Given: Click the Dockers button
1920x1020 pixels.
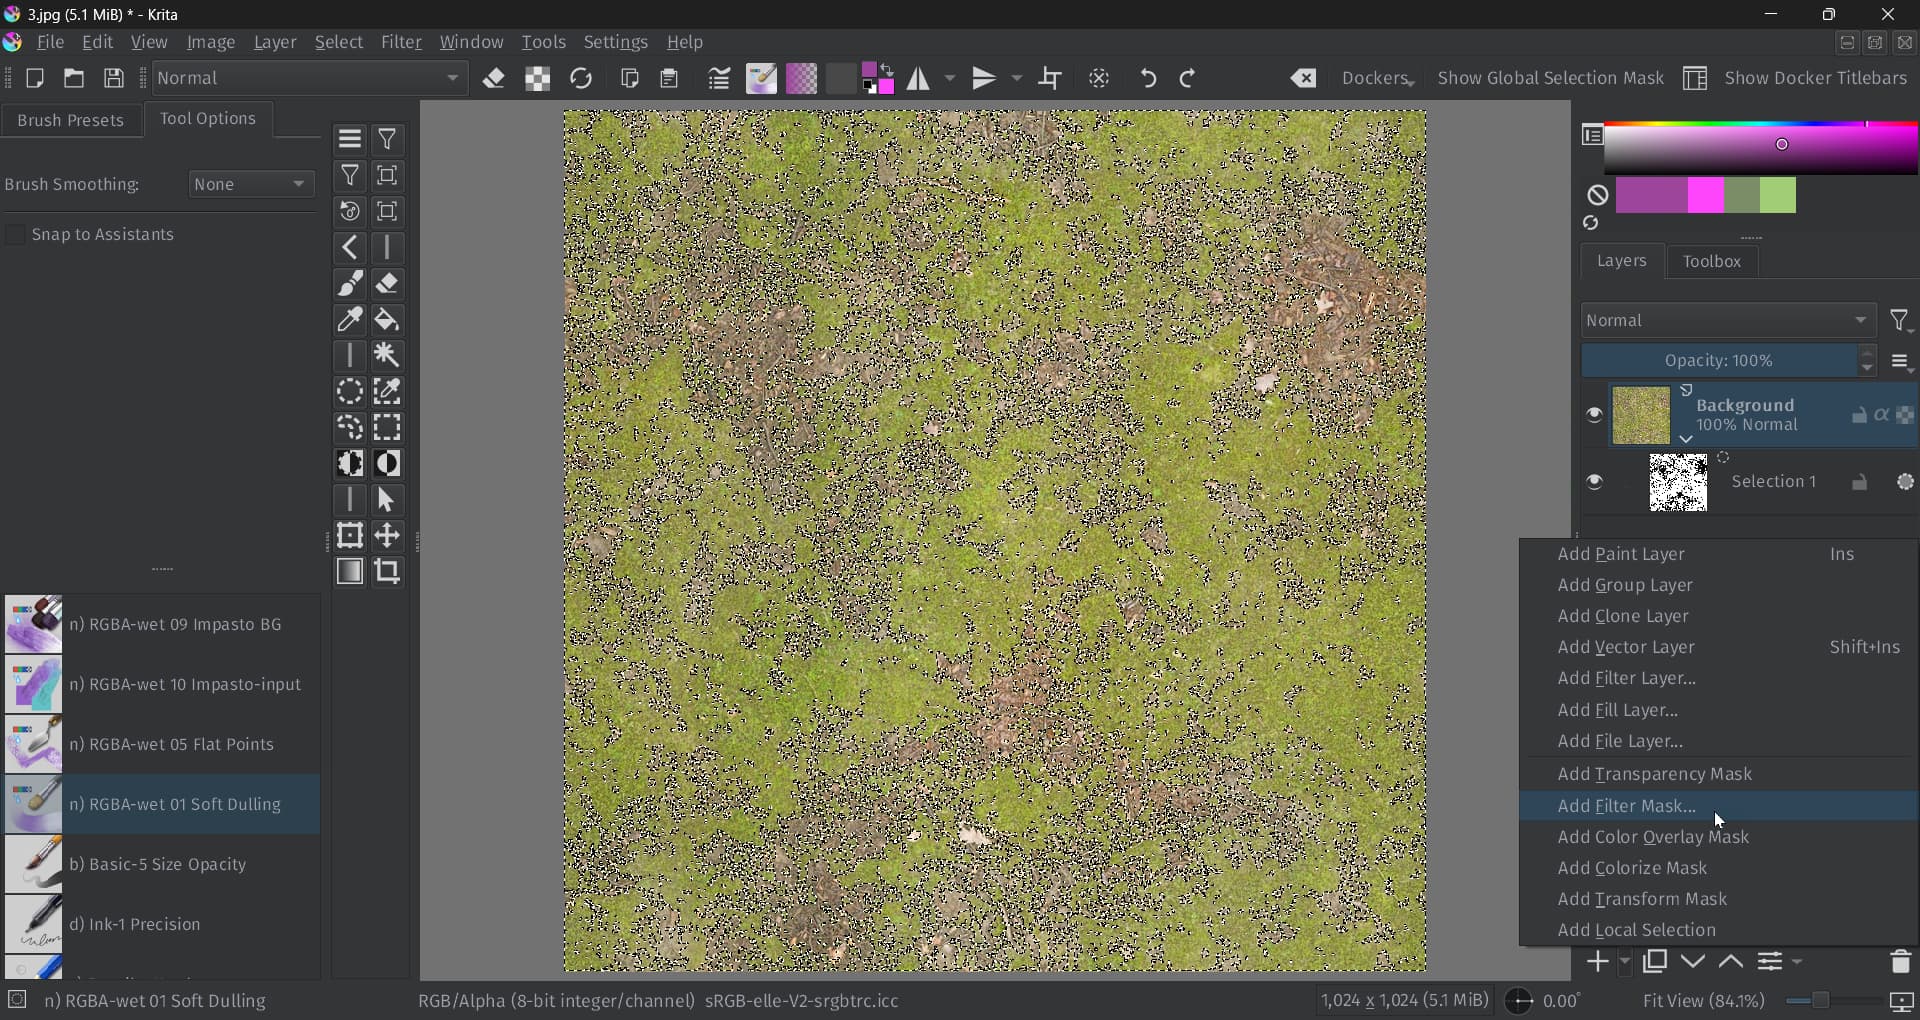Looking at the screenshot, I should point(1377,79).
